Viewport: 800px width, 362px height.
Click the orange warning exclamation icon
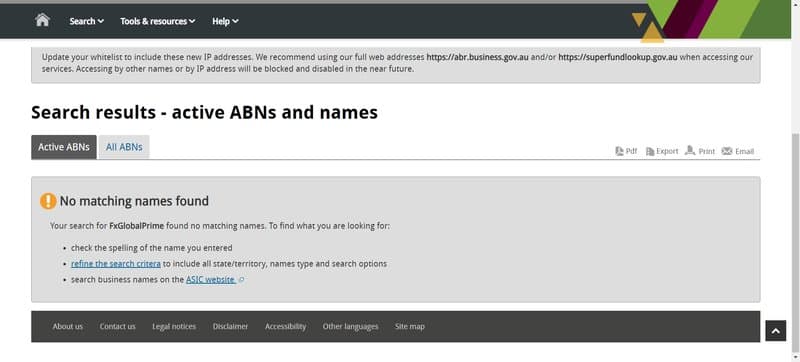(x=48, y=201)
